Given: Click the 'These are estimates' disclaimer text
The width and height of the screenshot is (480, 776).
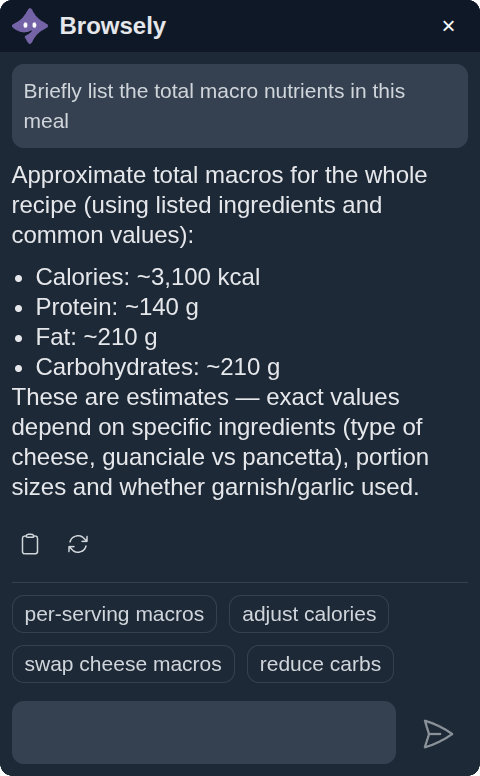Looking at the screenshot, I should pos(220,442).
